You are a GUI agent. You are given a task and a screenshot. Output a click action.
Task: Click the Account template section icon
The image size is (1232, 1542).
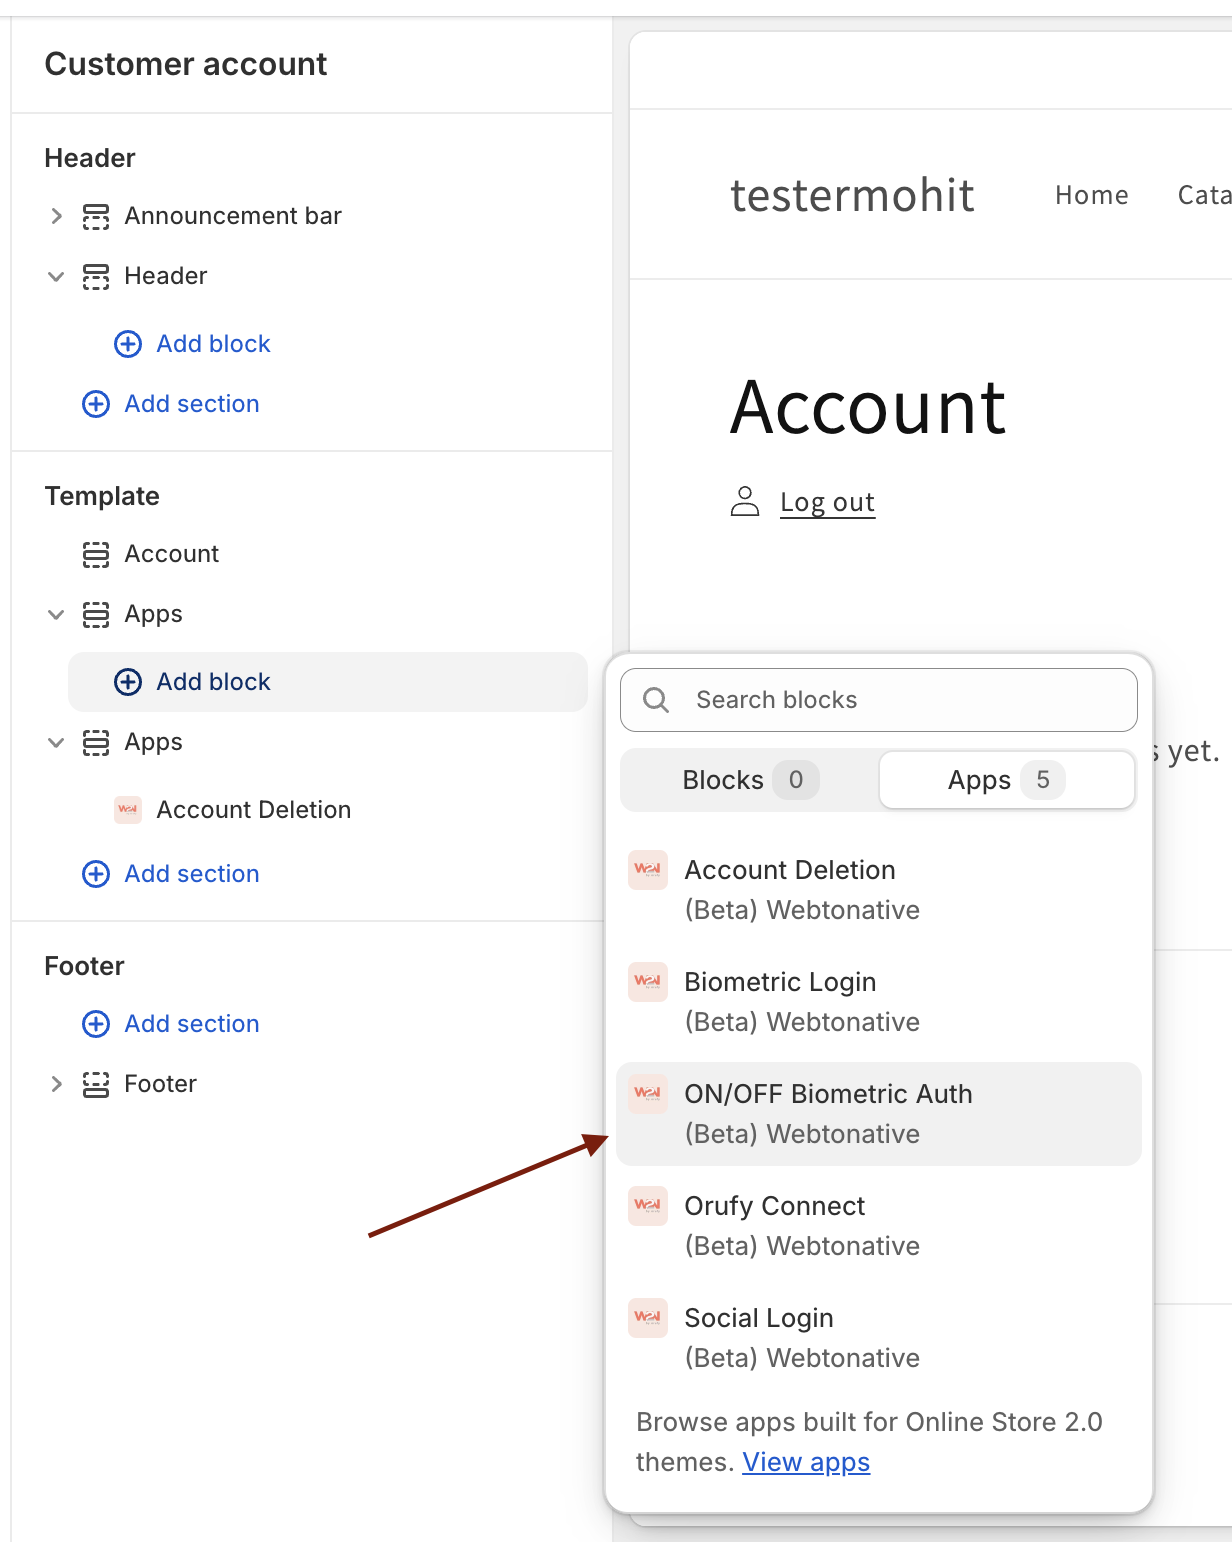click(x=96, y=554)
